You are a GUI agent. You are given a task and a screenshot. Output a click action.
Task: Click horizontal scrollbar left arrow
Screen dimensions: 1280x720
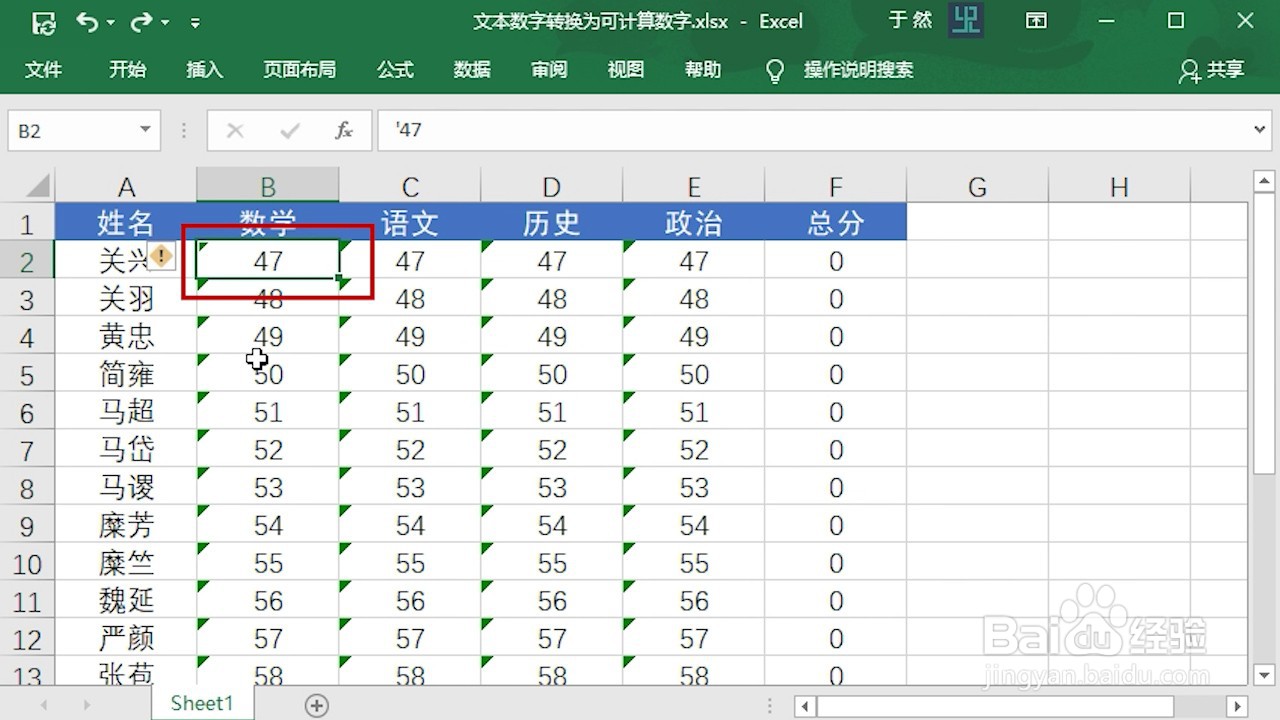tap(805, 706)
